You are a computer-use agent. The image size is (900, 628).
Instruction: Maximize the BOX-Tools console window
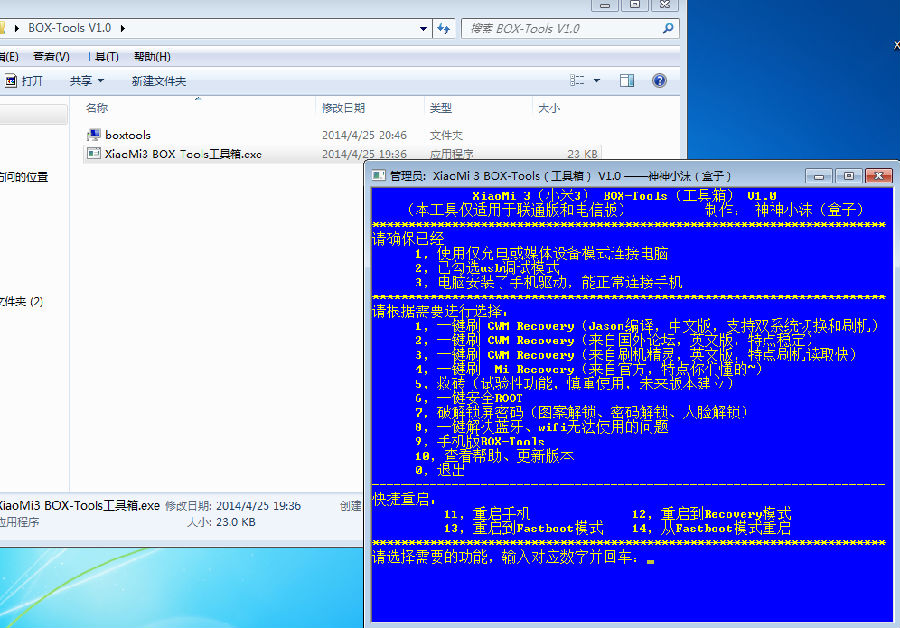click(x=847, y=175)
